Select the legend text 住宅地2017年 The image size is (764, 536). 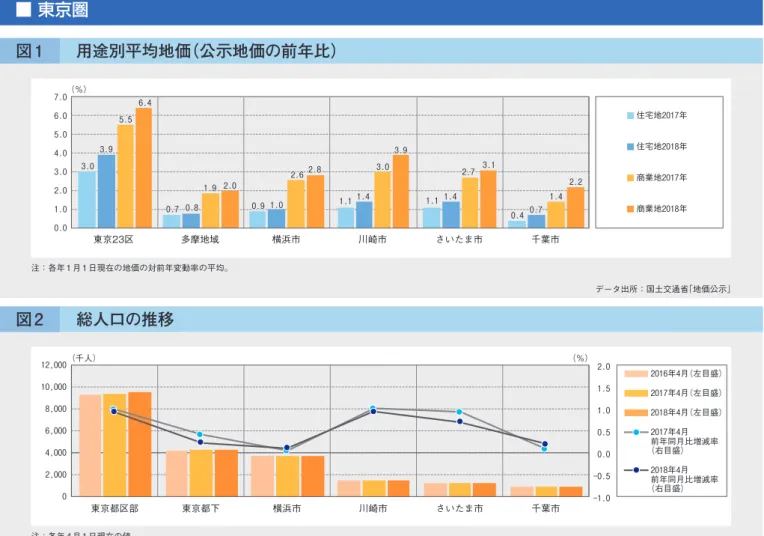tap(662, 115)
